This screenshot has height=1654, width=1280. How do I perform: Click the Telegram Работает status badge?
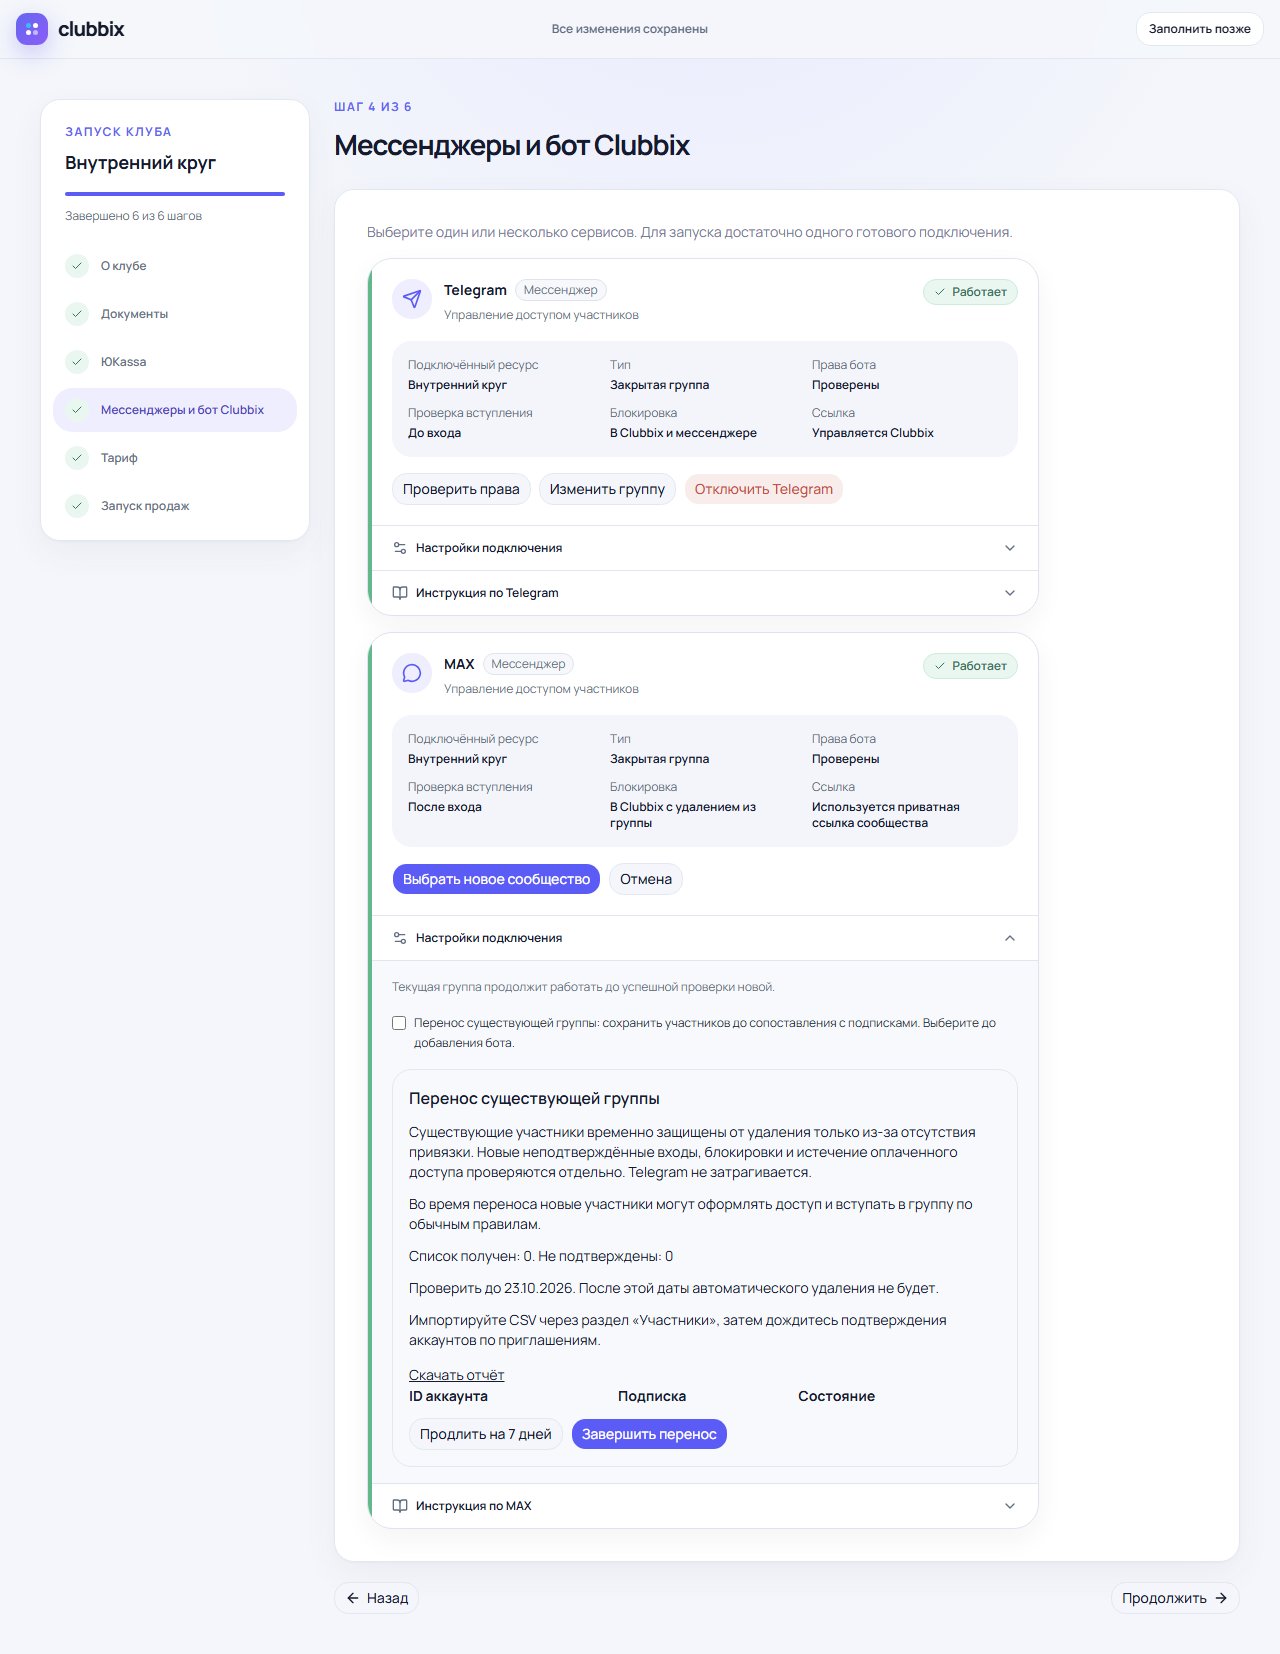pos(970,292)
